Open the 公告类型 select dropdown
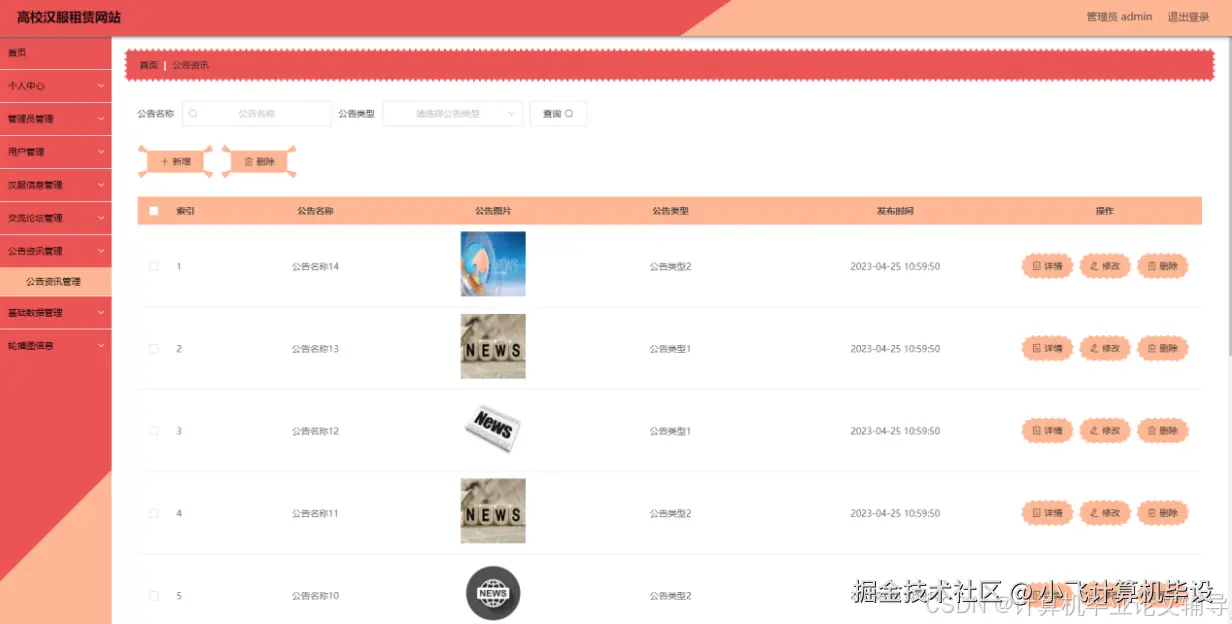The image size is (1232, 624). (x=453, y=114)
